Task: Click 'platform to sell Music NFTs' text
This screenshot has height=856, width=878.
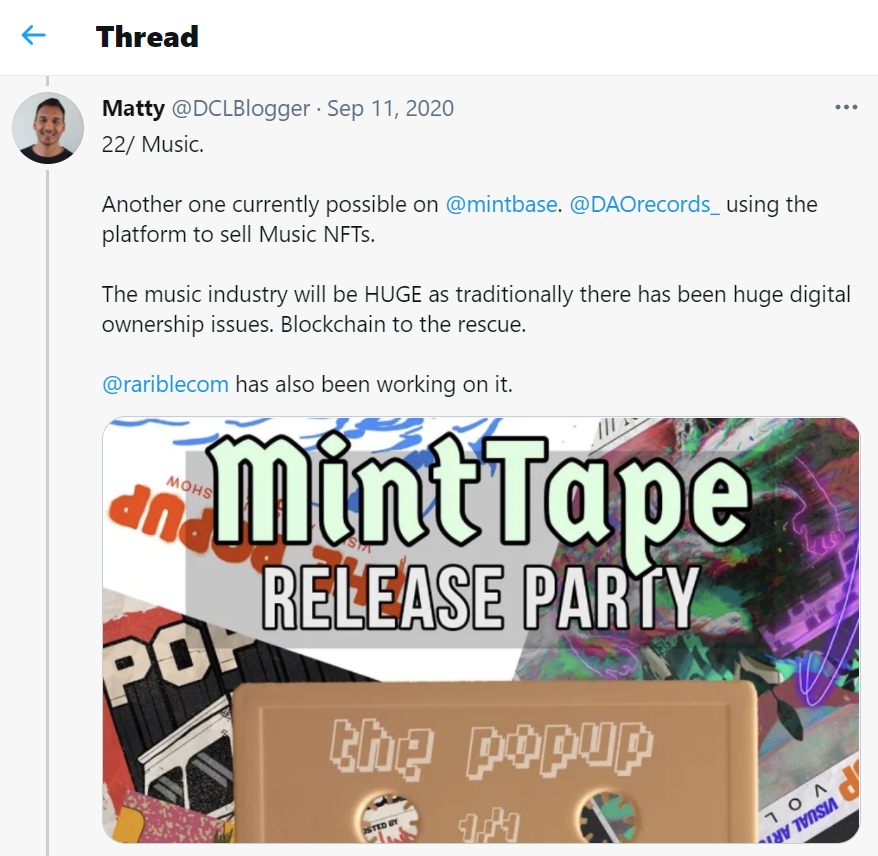Action: click(238, 235)
